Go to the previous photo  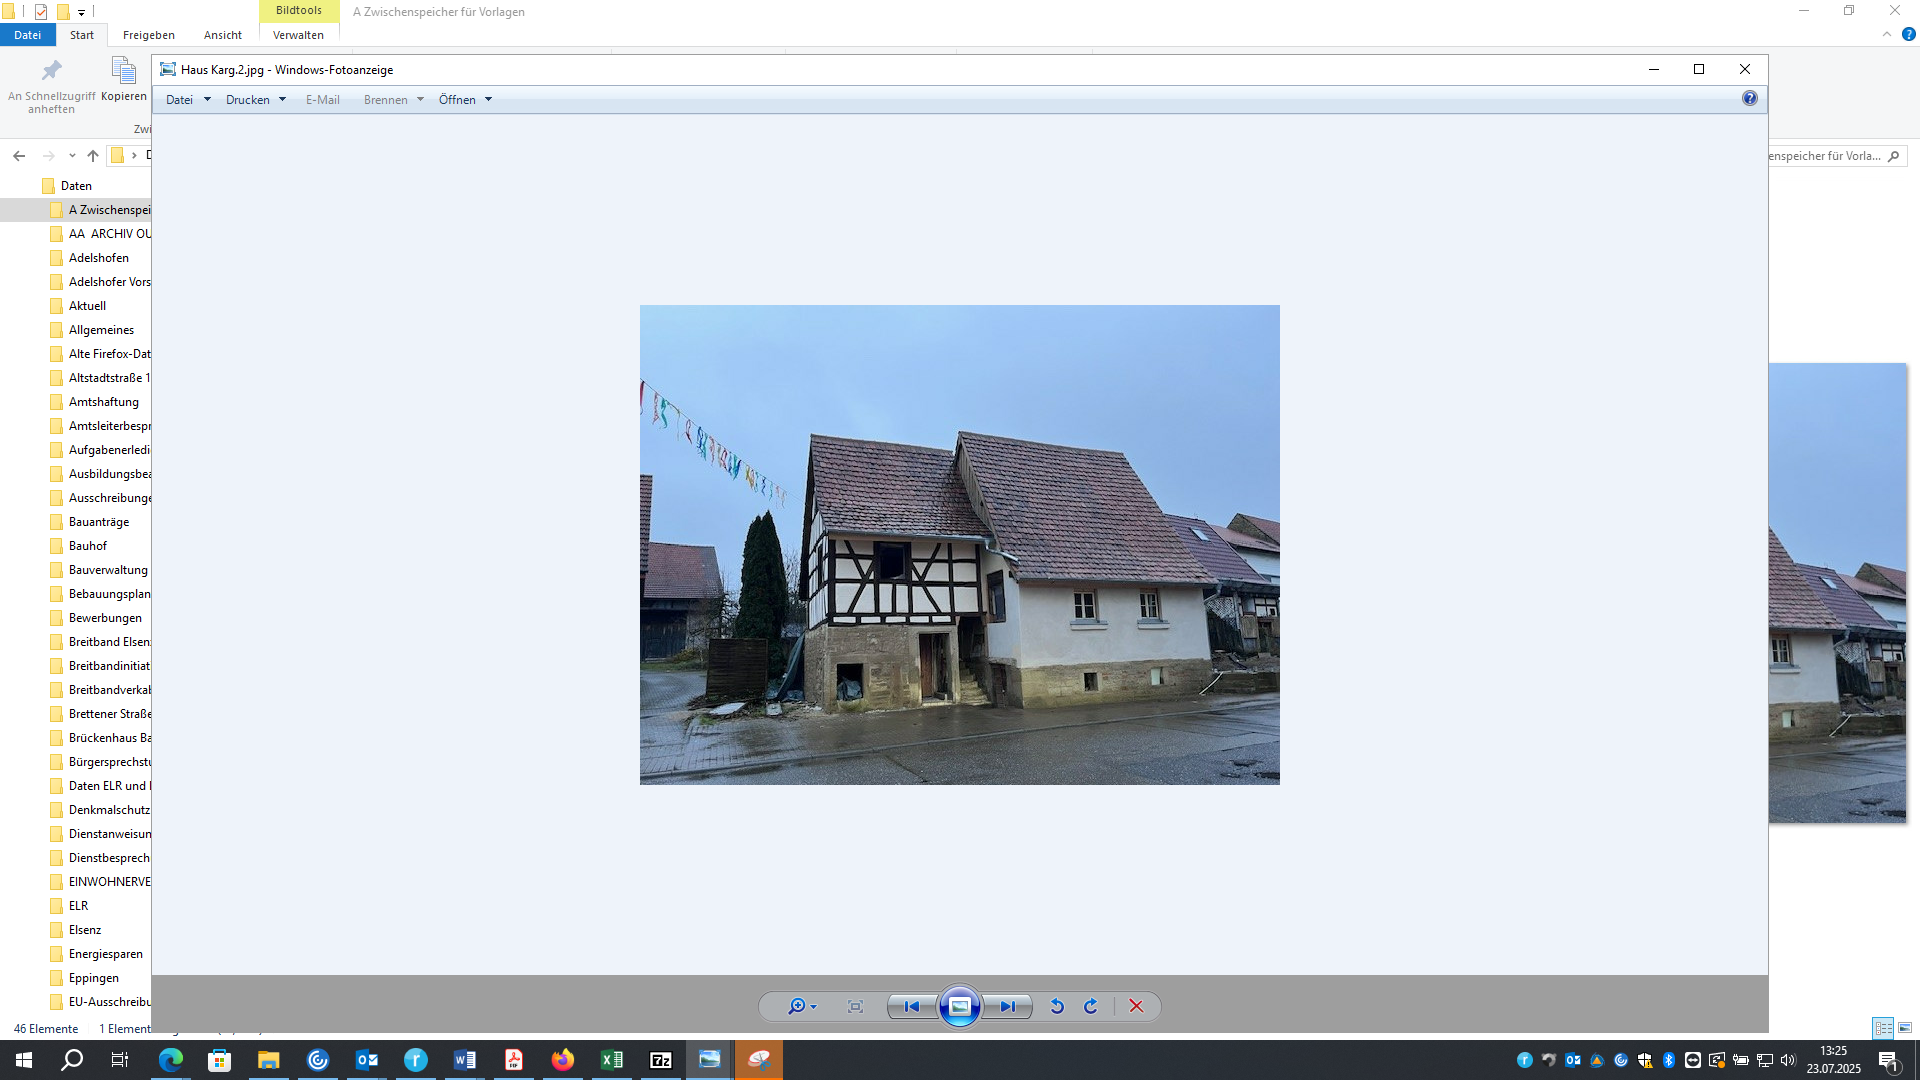point(911,1007)
